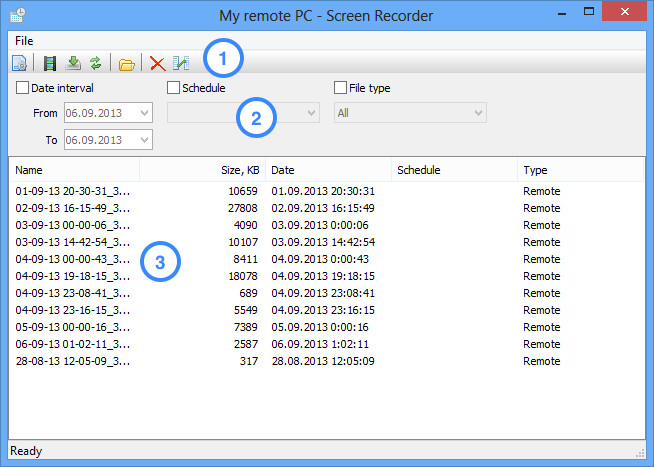Click the settings page icon in toolbar

[x=19, y=64]
